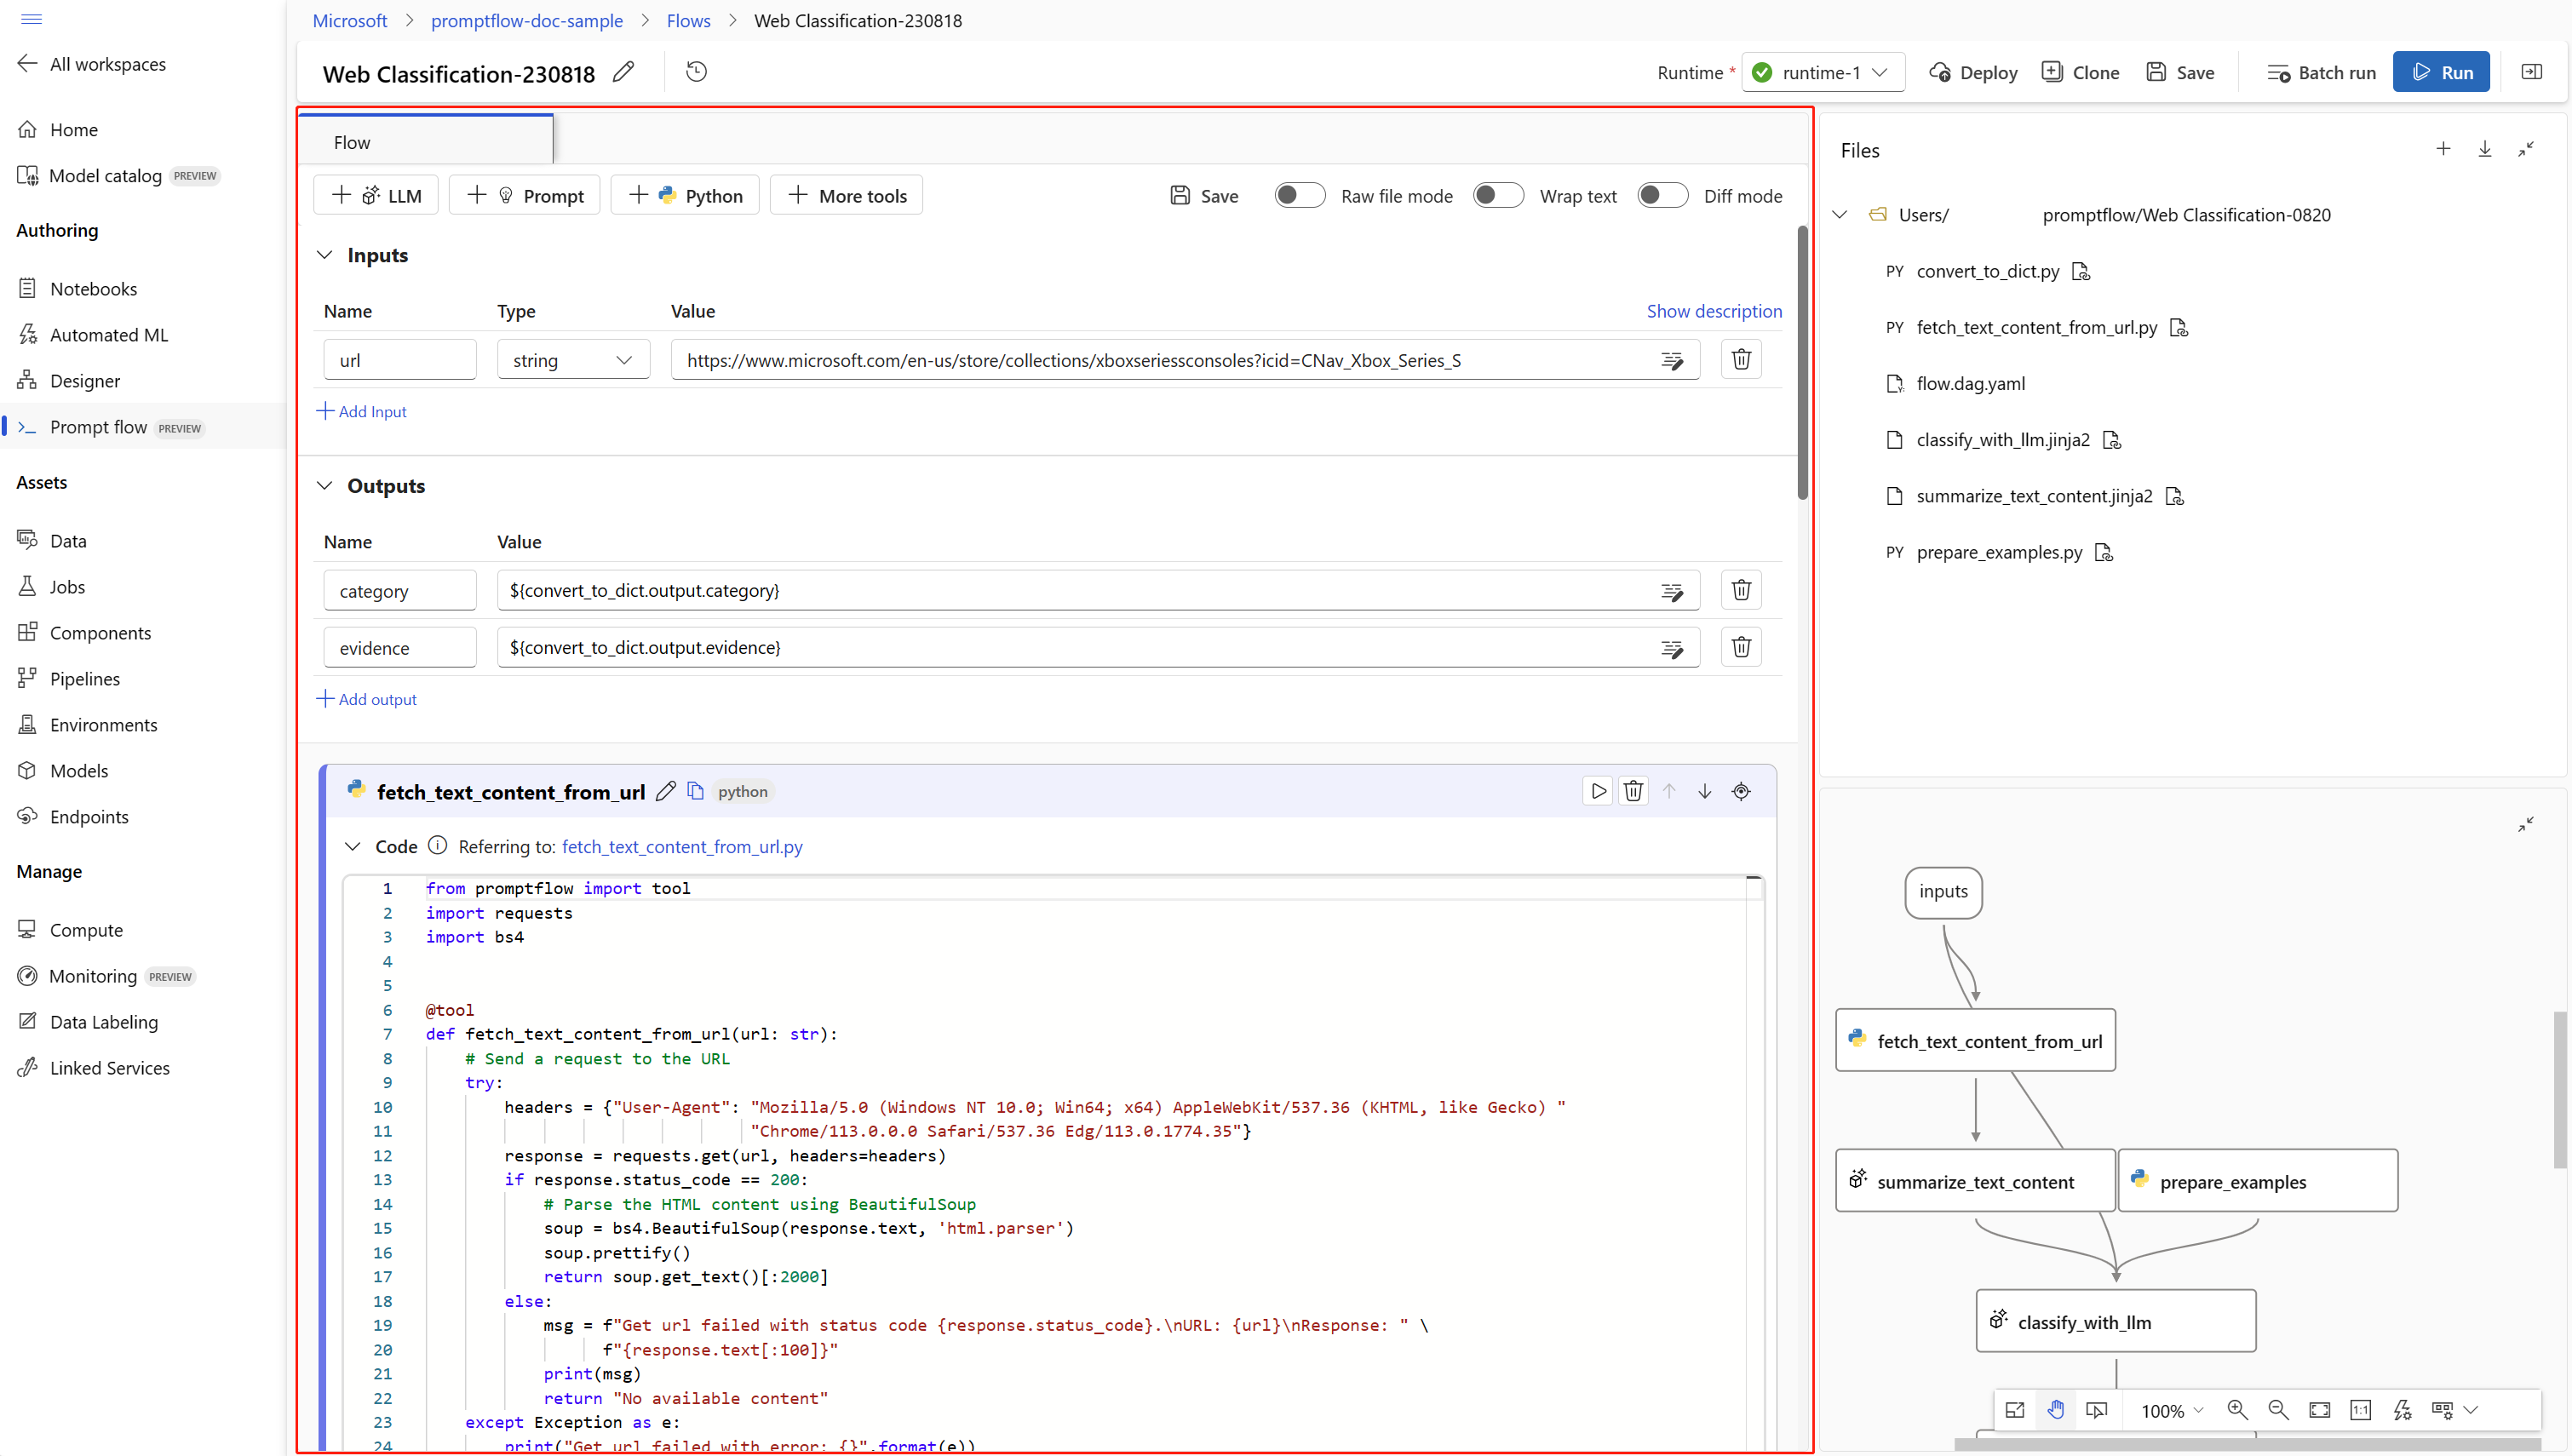The height and width of the screenshot is (1456, 2572).
Task: Click the flow history clock icon
Action: pos(696,72)
